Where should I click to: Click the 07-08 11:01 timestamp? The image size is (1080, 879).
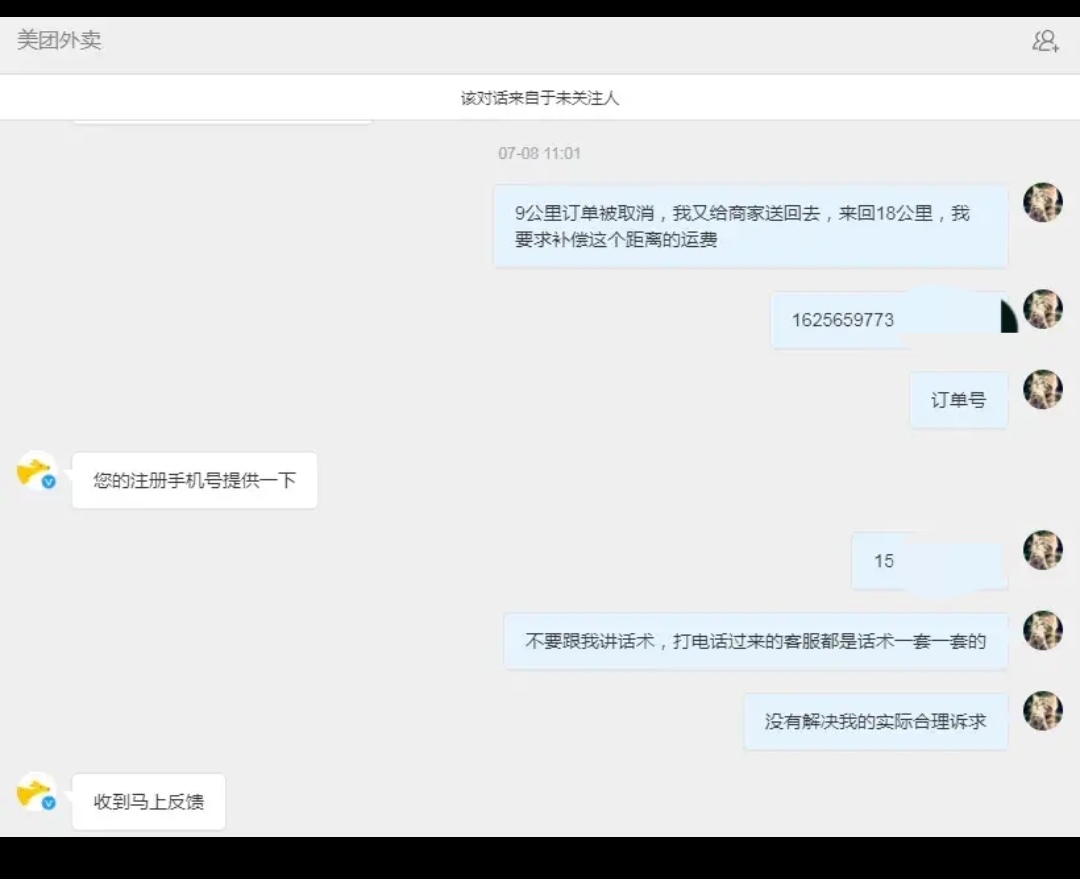tap(540, 153)
